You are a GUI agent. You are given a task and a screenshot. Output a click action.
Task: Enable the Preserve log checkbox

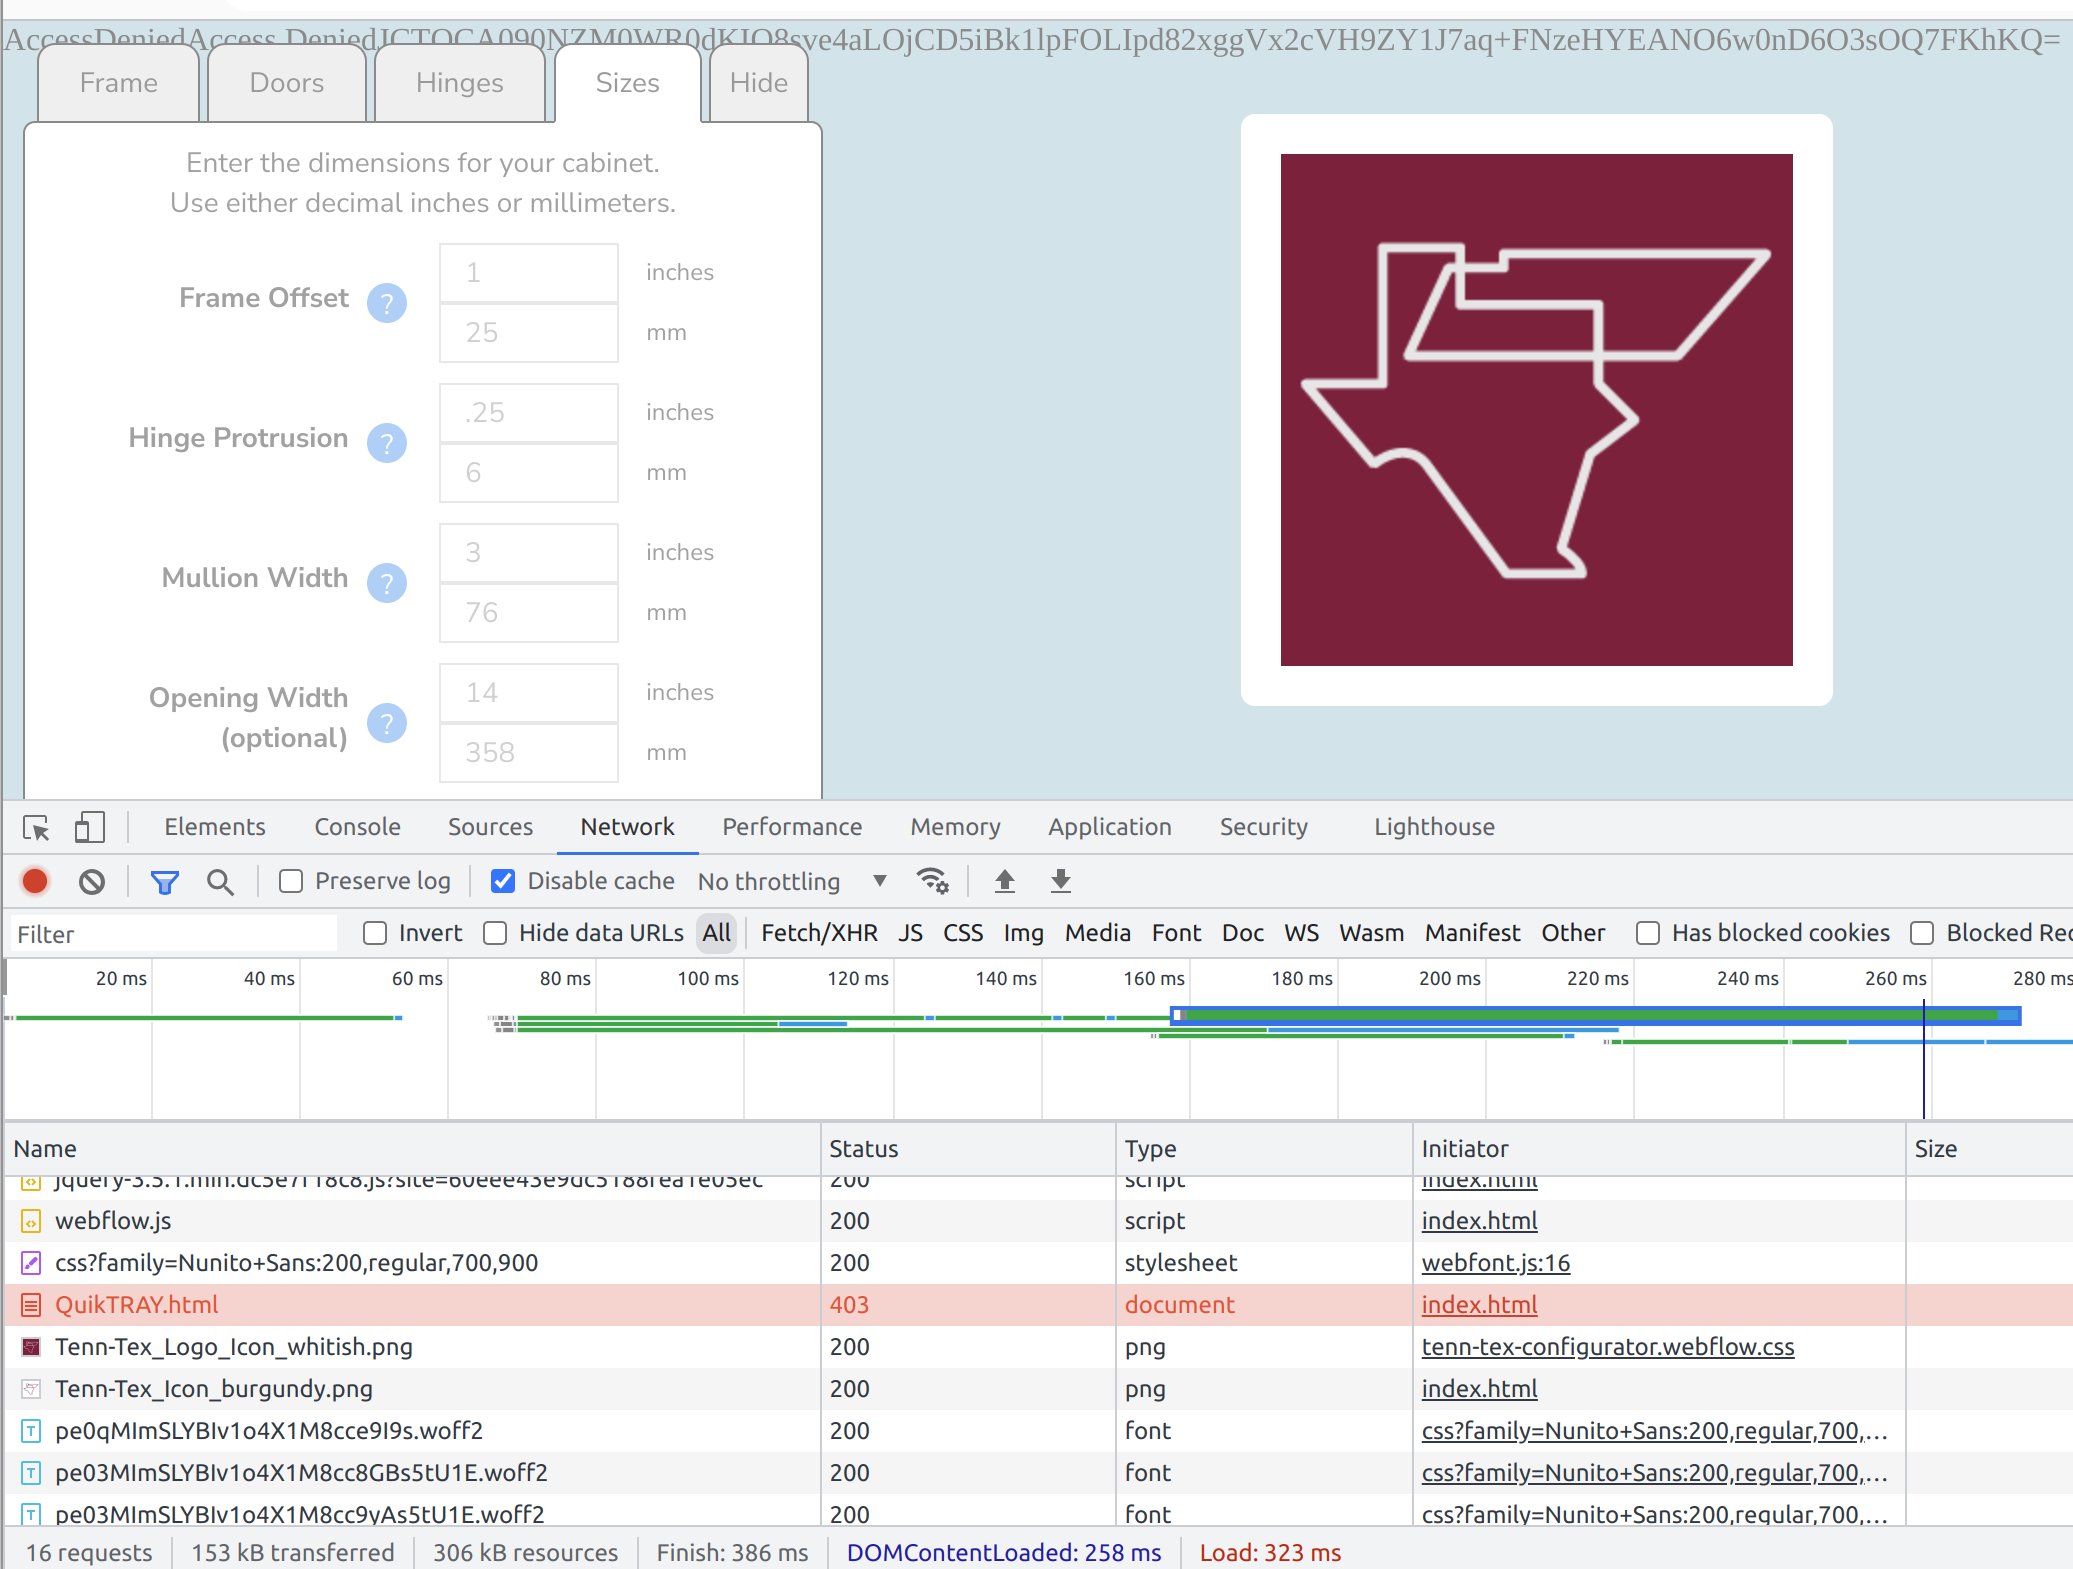tap(291, 881)
